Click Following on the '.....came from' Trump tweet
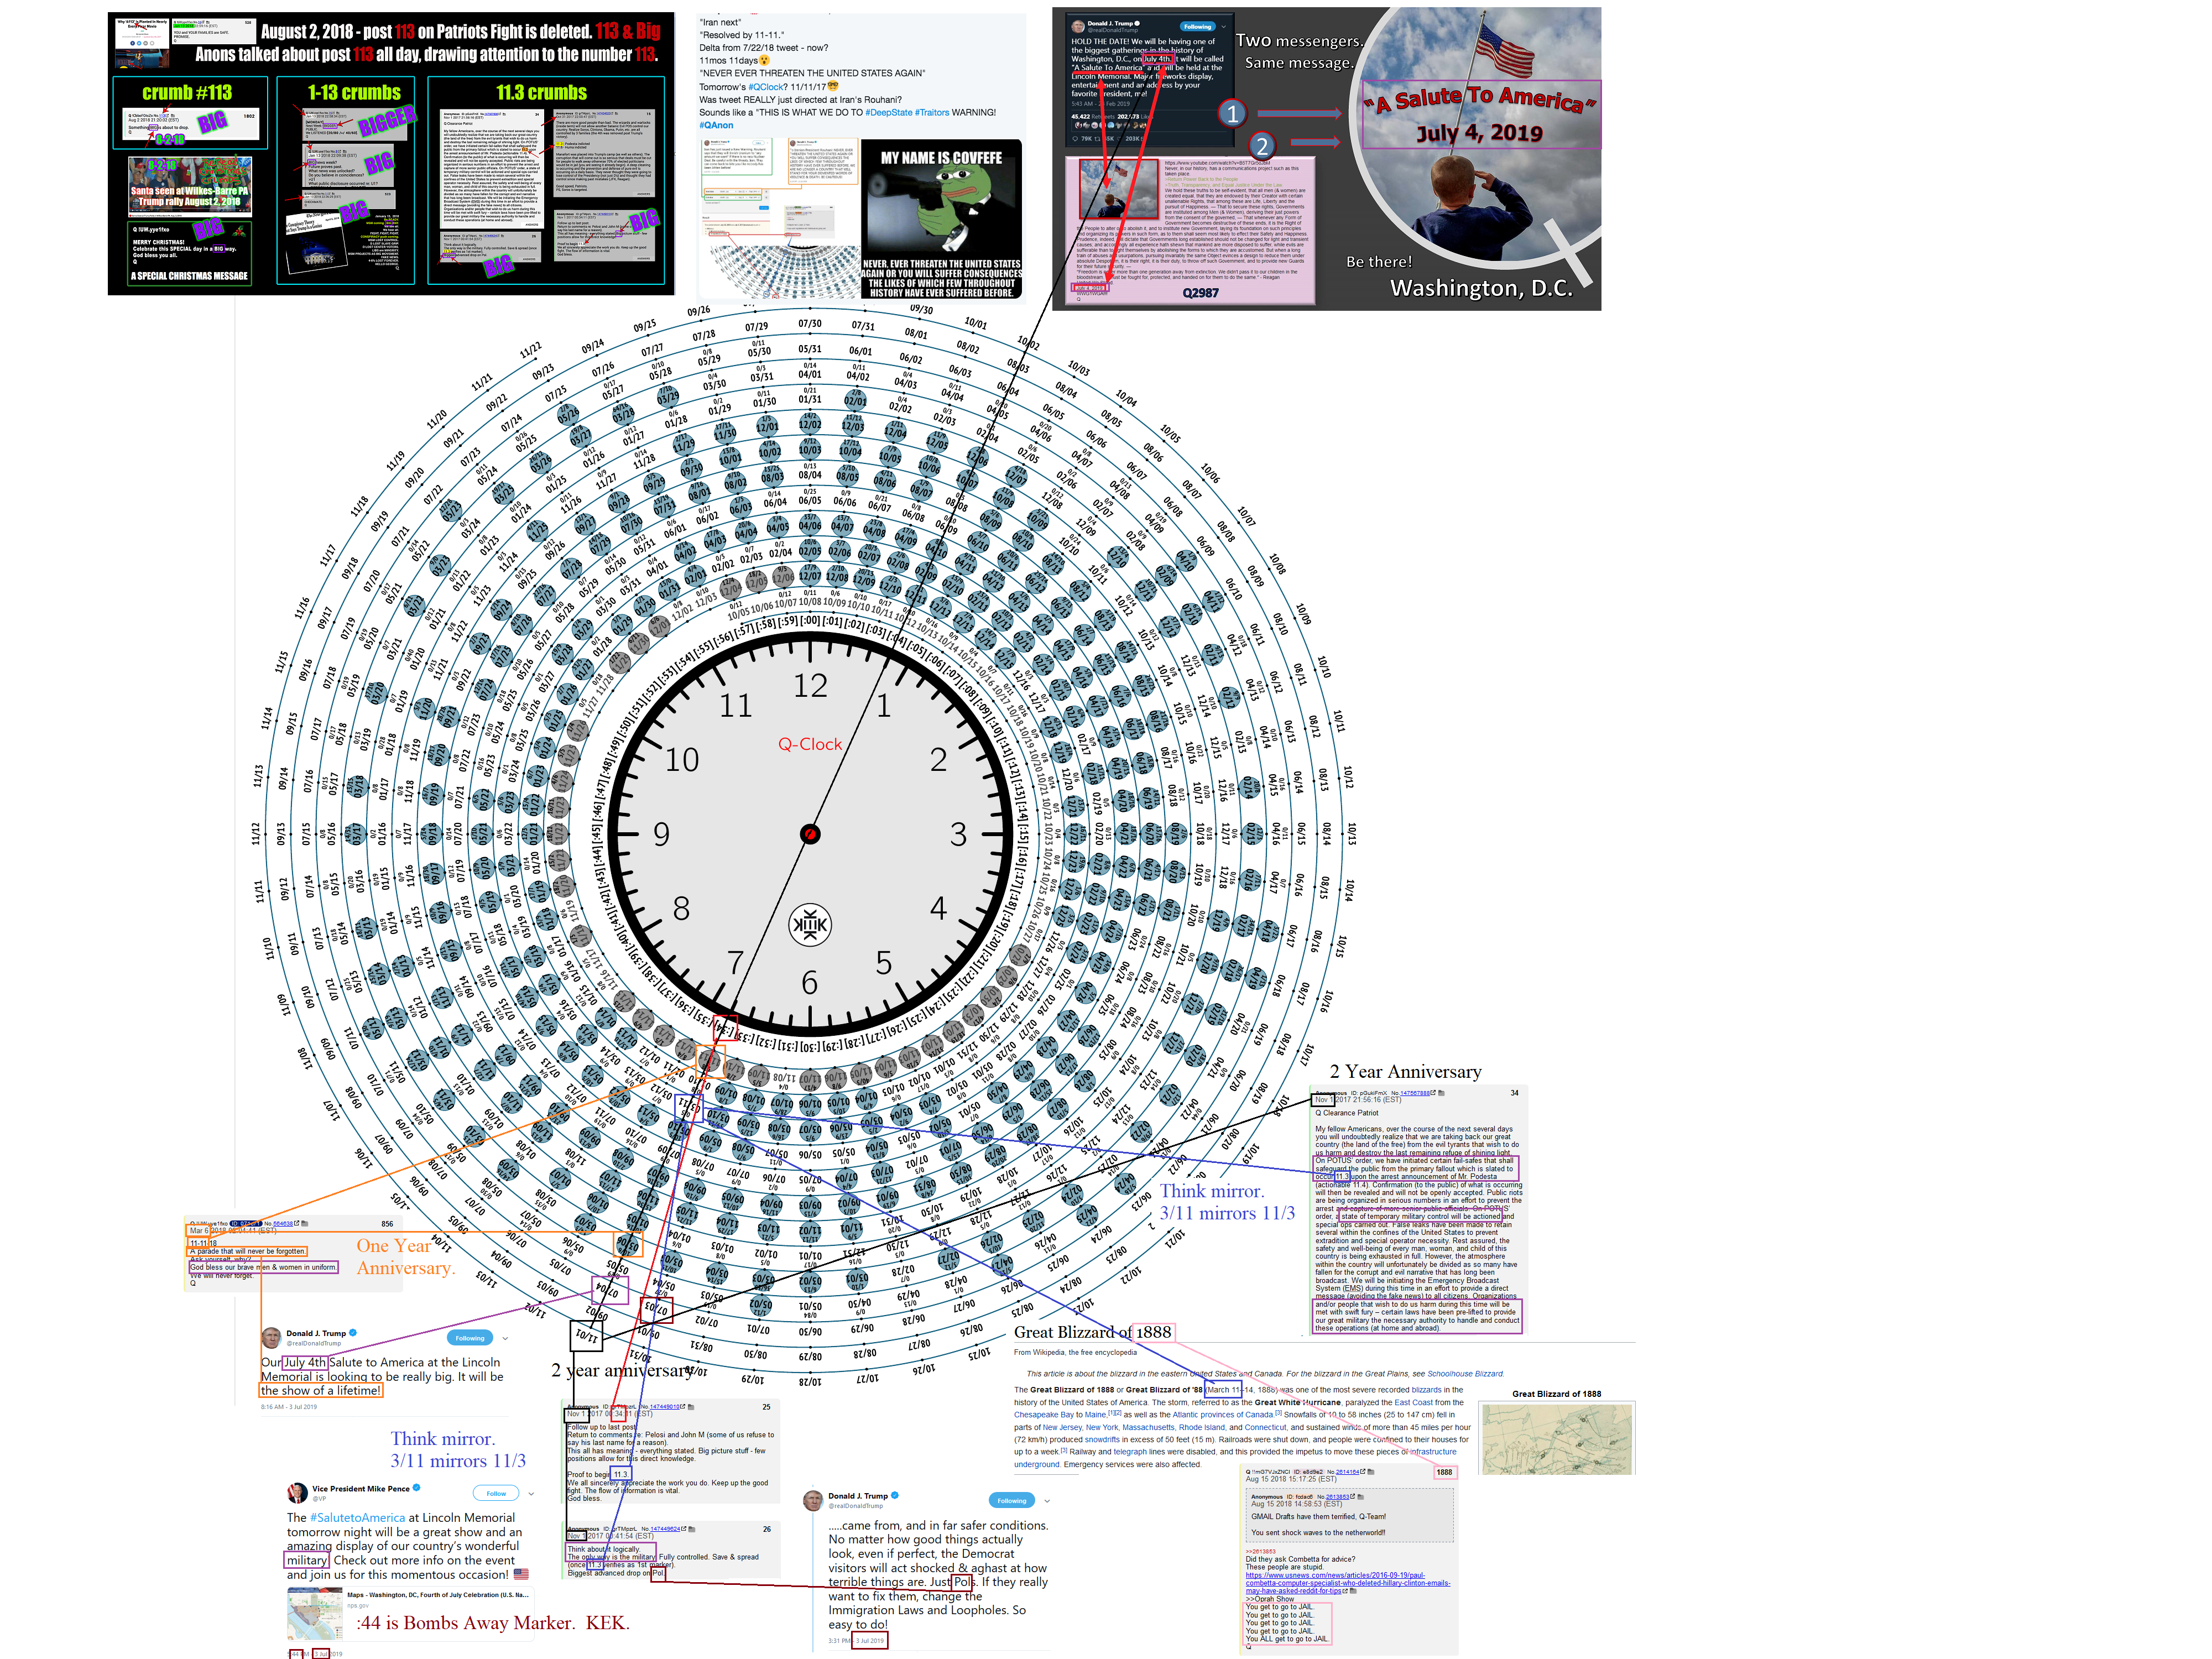The width and height of the screenshot is (2212, 1659). (x=1012, y=1500)
